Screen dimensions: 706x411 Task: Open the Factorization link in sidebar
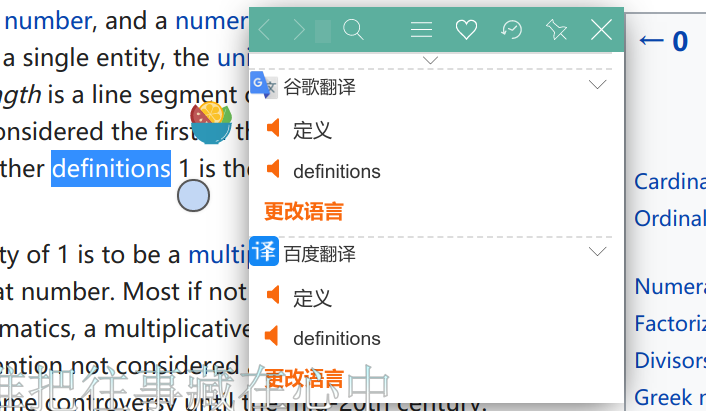pyautogui.click(x=670, y=324)
